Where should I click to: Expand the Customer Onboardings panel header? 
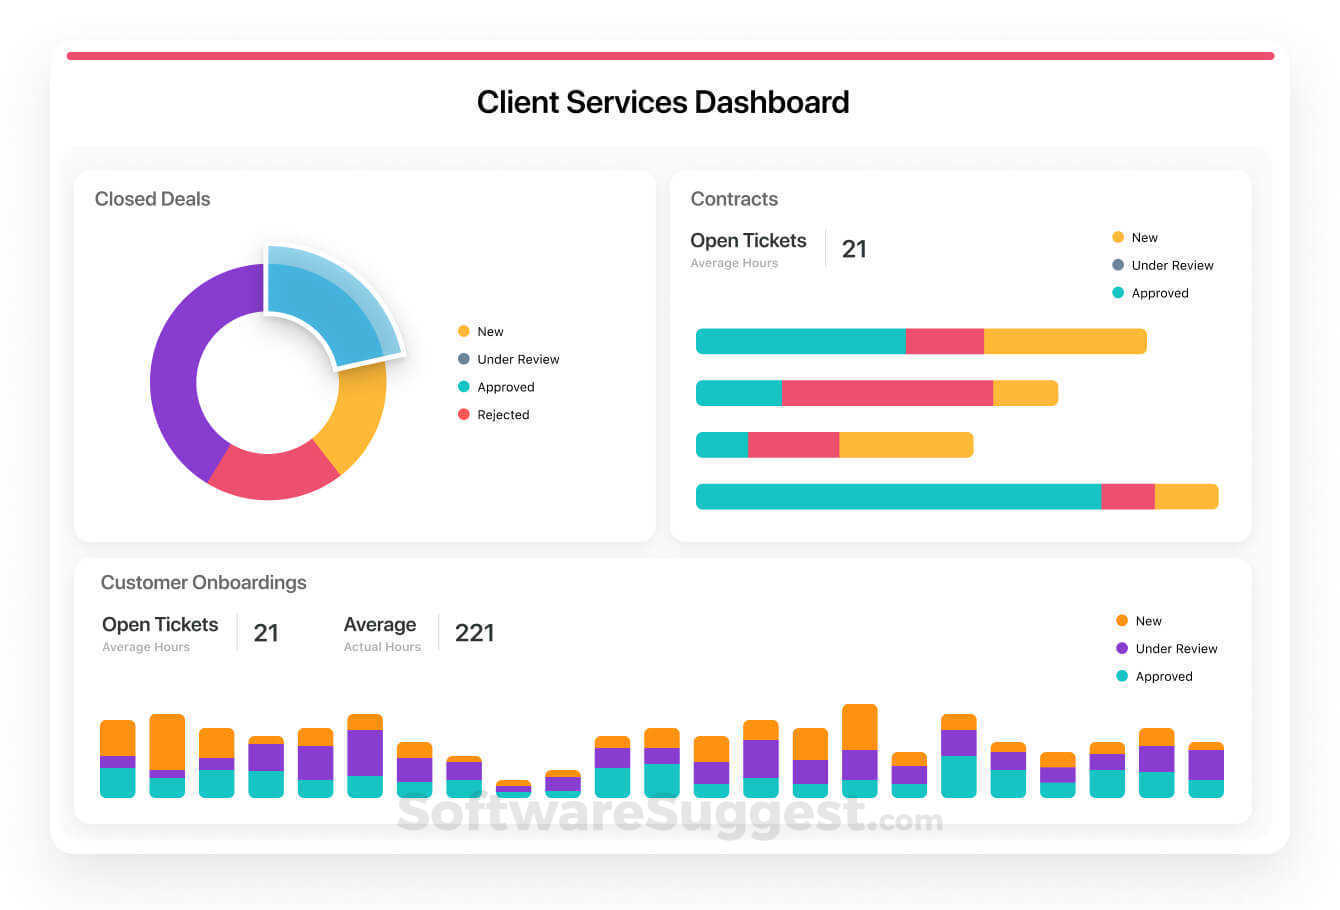203,582
